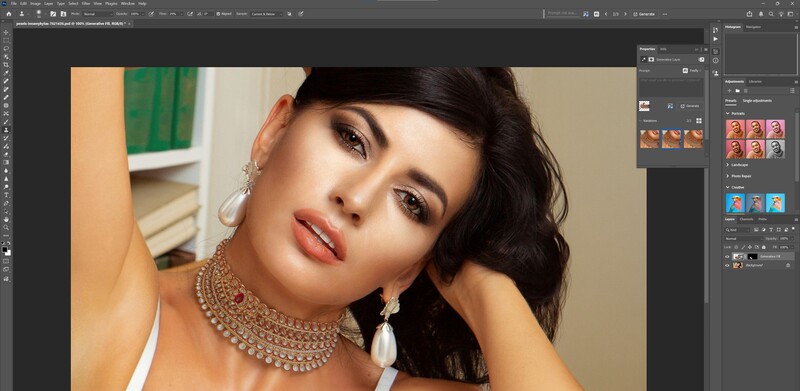This screenshot has height=391, width=800.
Task: Go to next variation arrow
Action: click(625, 14)
